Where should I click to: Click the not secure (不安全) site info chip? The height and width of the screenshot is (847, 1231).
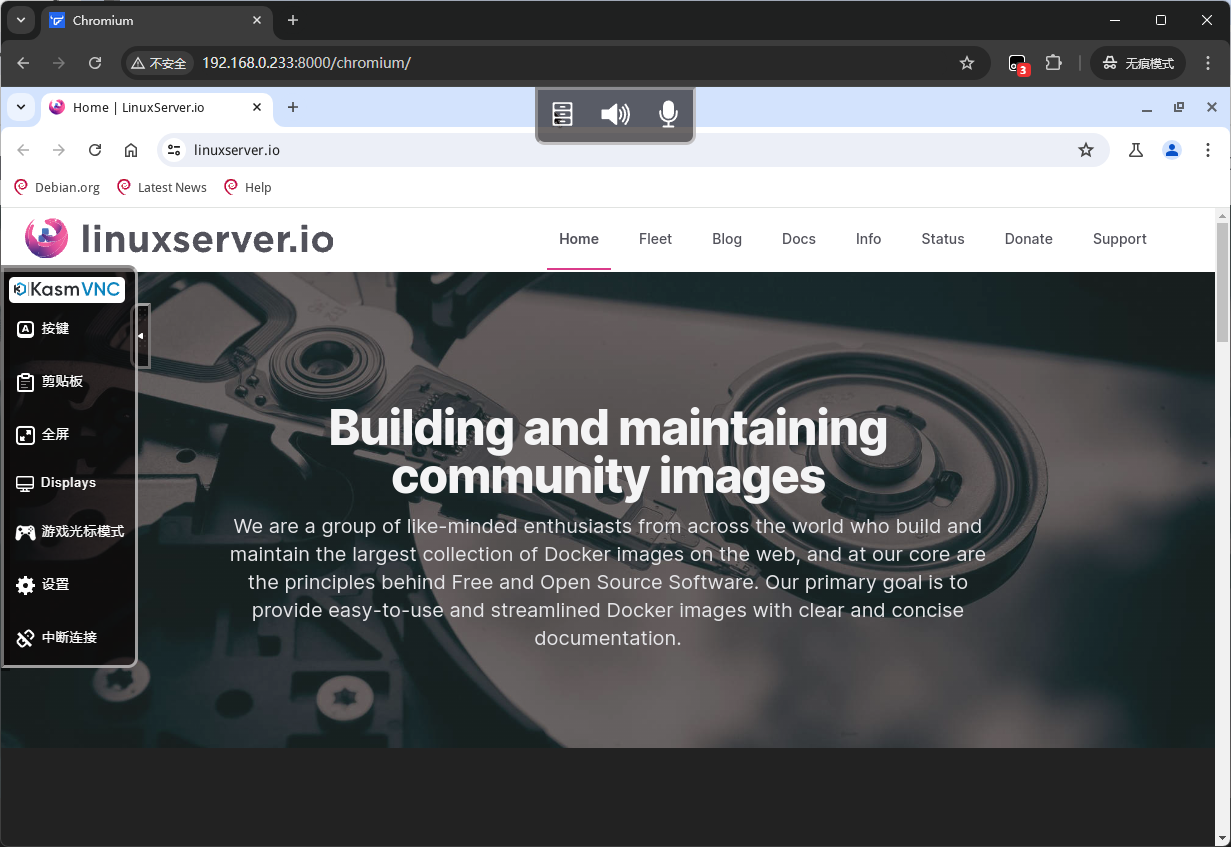tap(159, 63)
